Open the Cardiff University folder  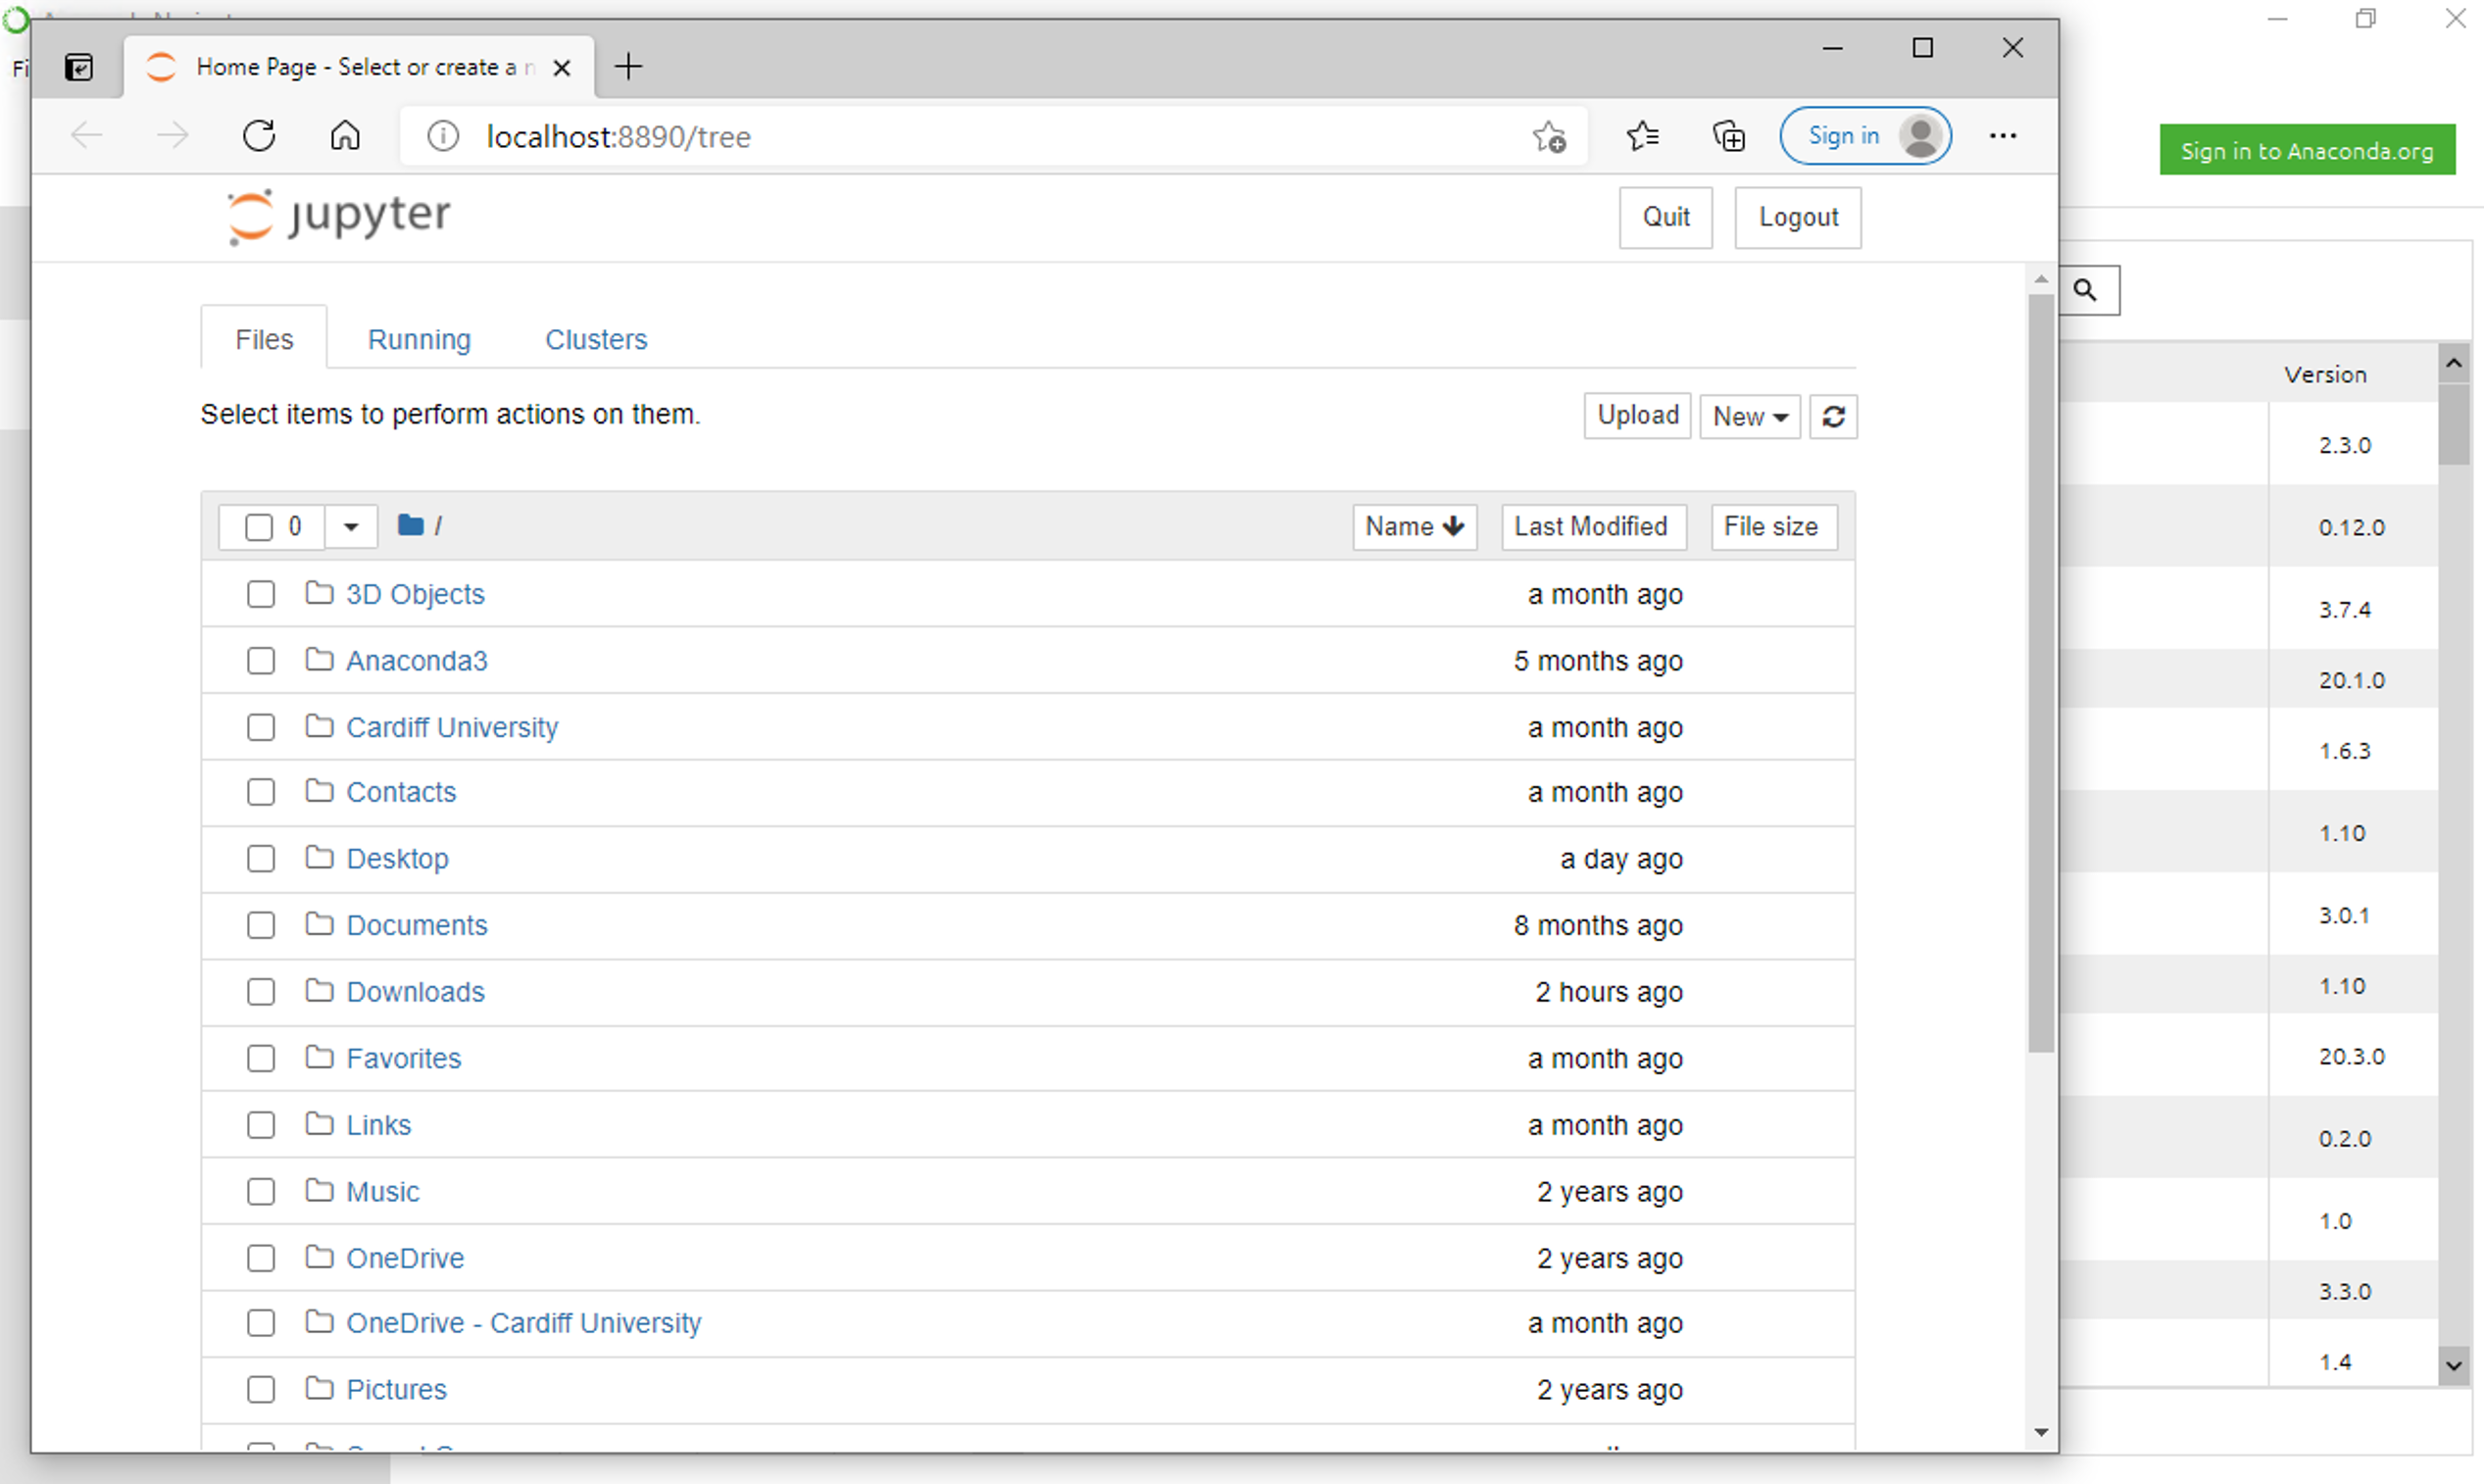pos(452,726)
